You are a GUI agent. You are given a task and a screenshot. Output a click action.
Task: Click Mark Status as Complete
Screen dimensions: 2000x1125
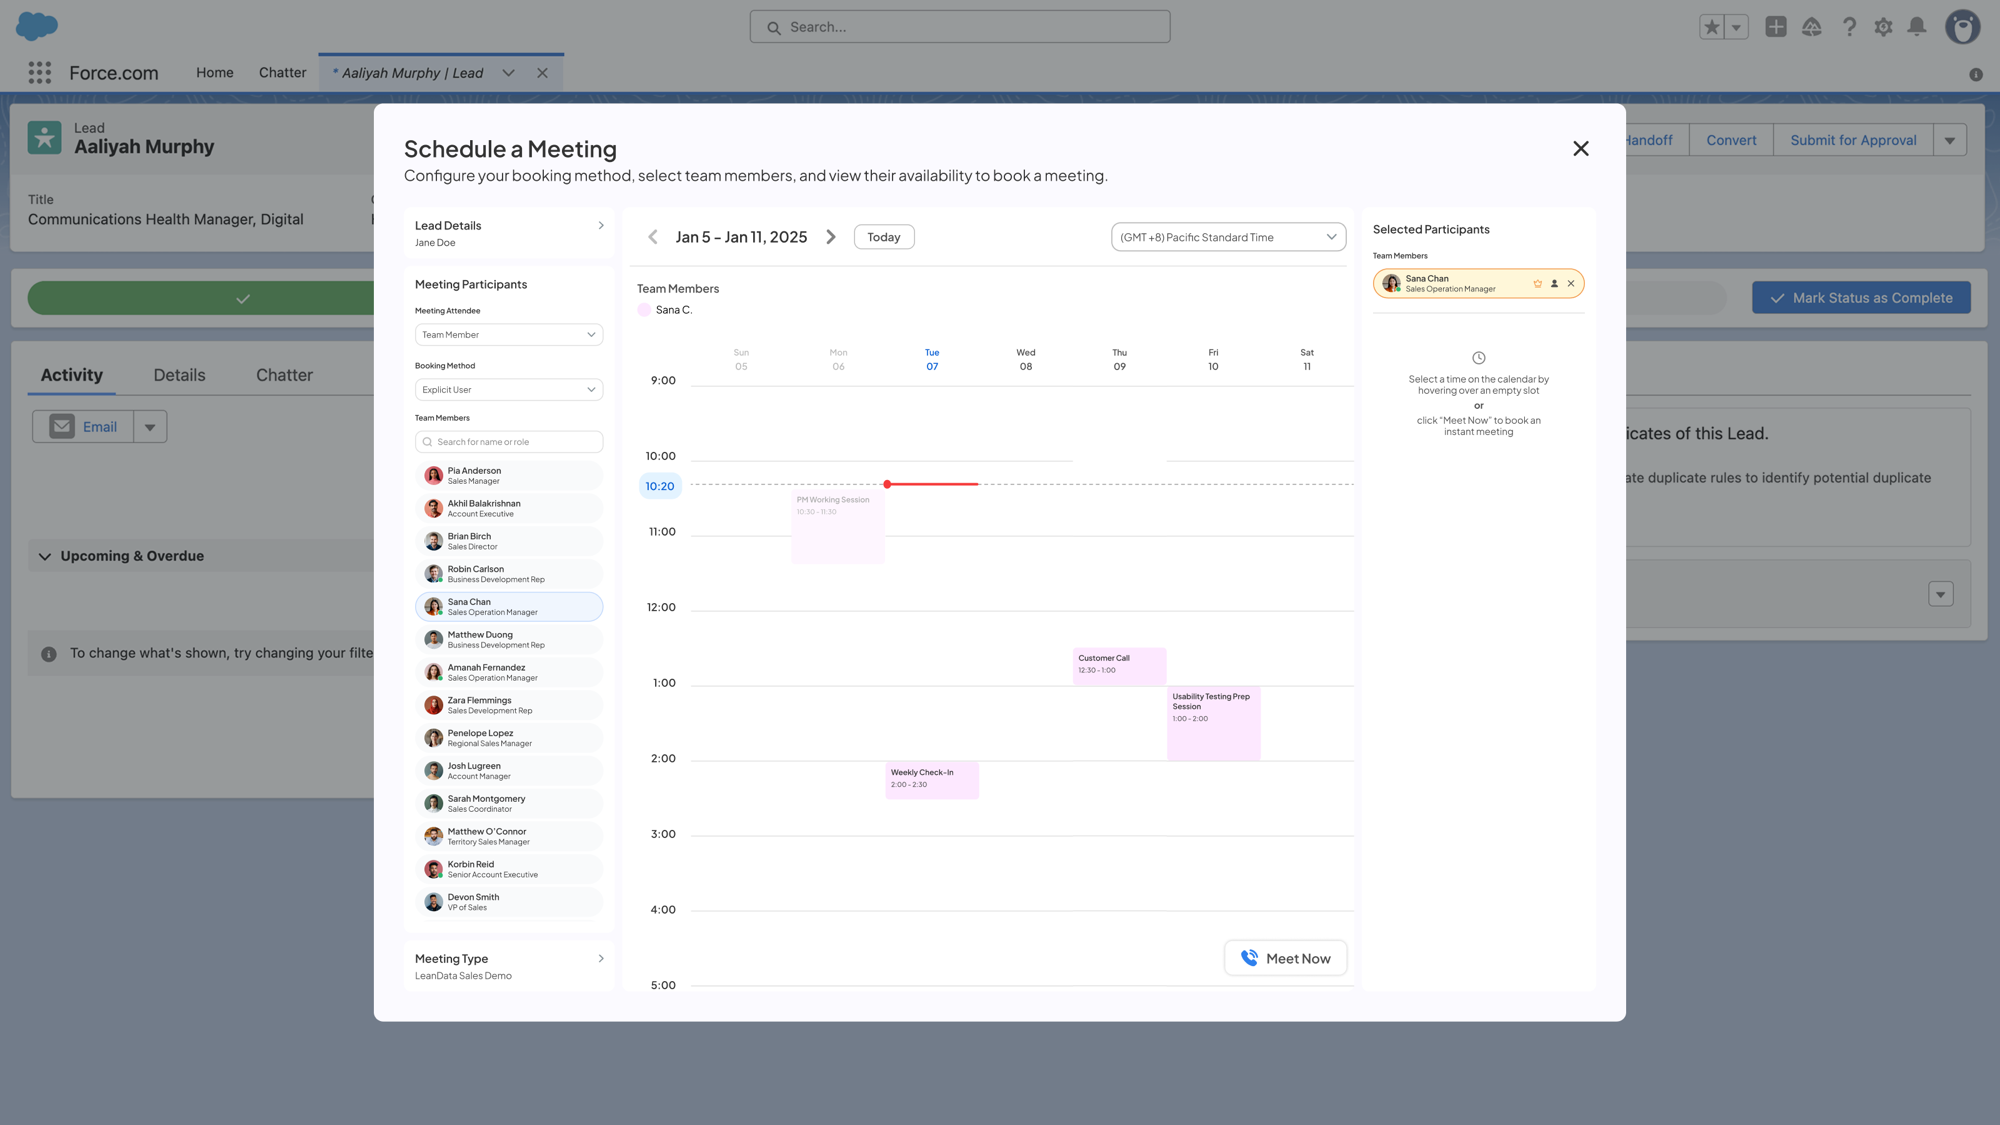coord(1861,298)
